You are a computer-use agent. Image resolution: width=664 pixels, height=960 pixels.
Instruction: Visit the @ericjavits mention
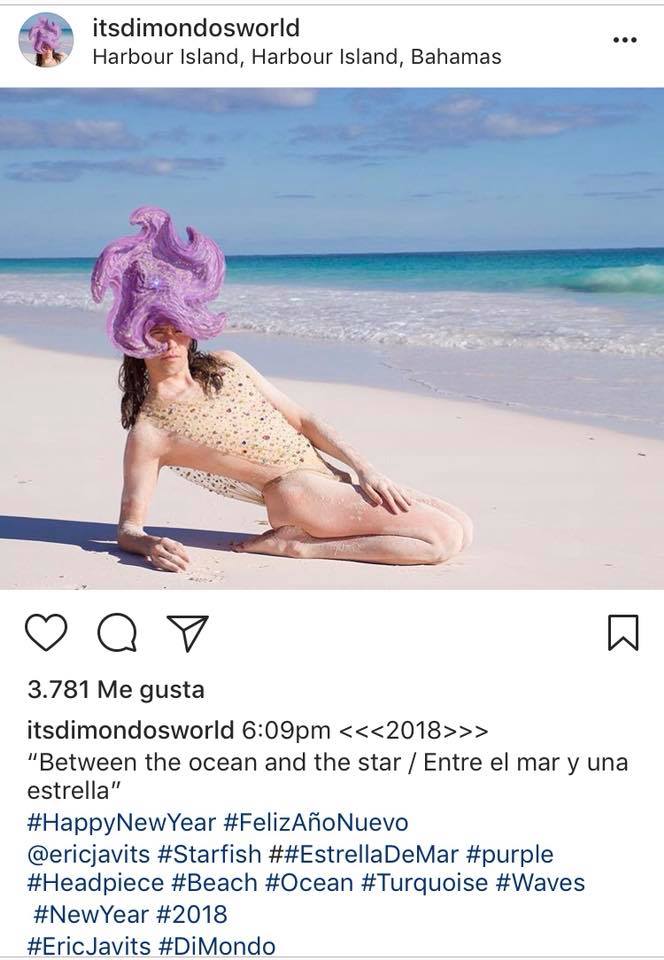(x=88, y=854)
